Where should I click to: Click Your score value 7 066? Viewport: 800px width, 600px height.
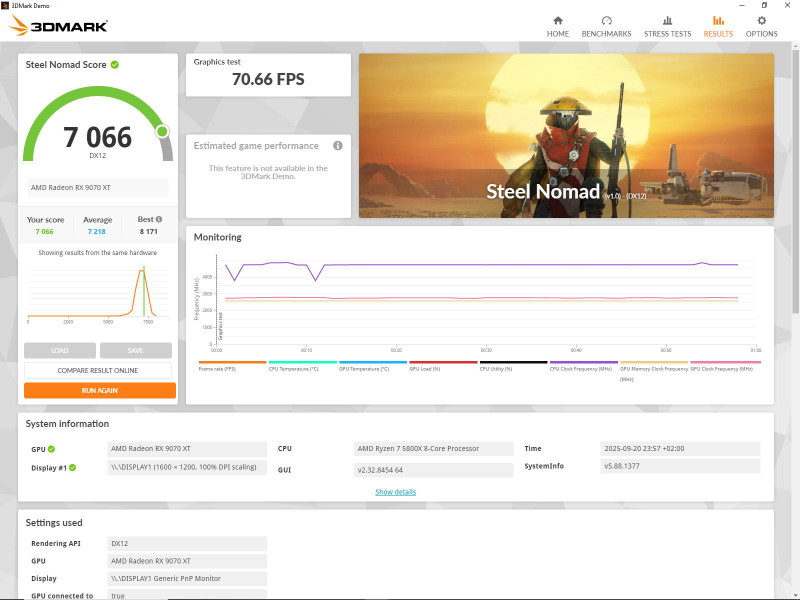pos(44,232)
